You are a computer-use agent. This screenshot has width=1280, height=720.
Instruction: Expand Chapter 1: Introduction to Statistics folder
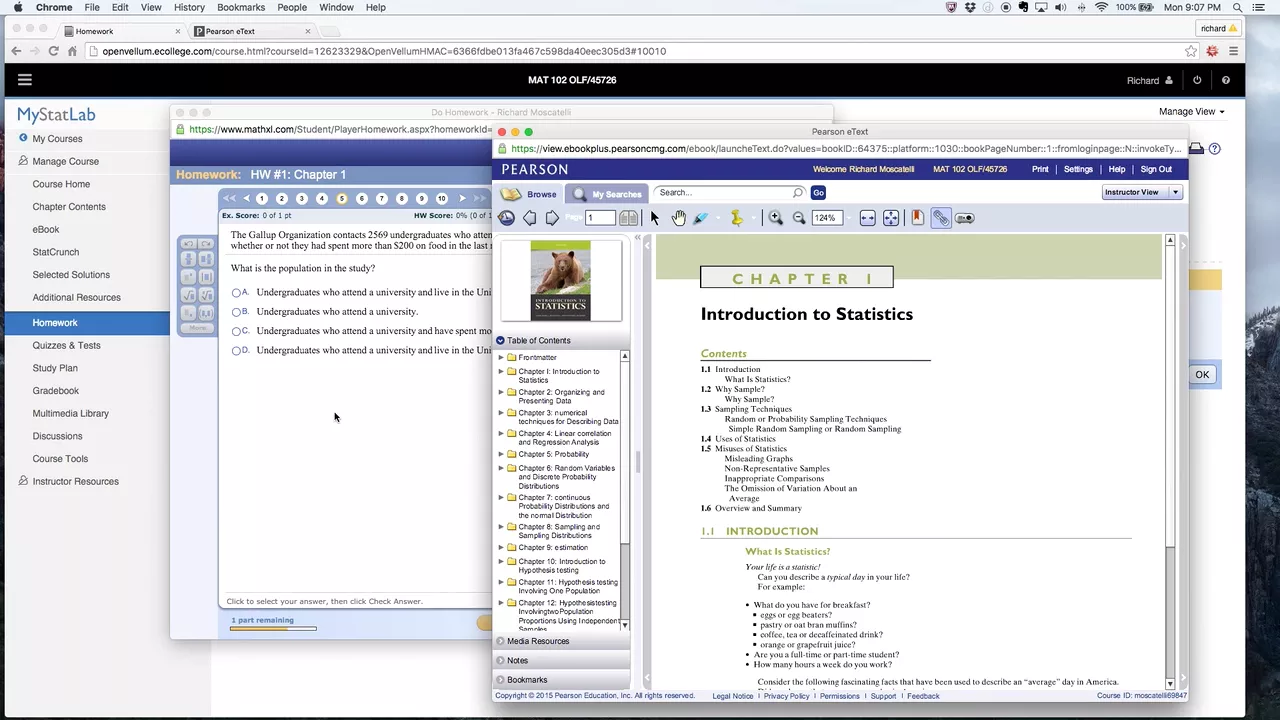pos(501,371)
